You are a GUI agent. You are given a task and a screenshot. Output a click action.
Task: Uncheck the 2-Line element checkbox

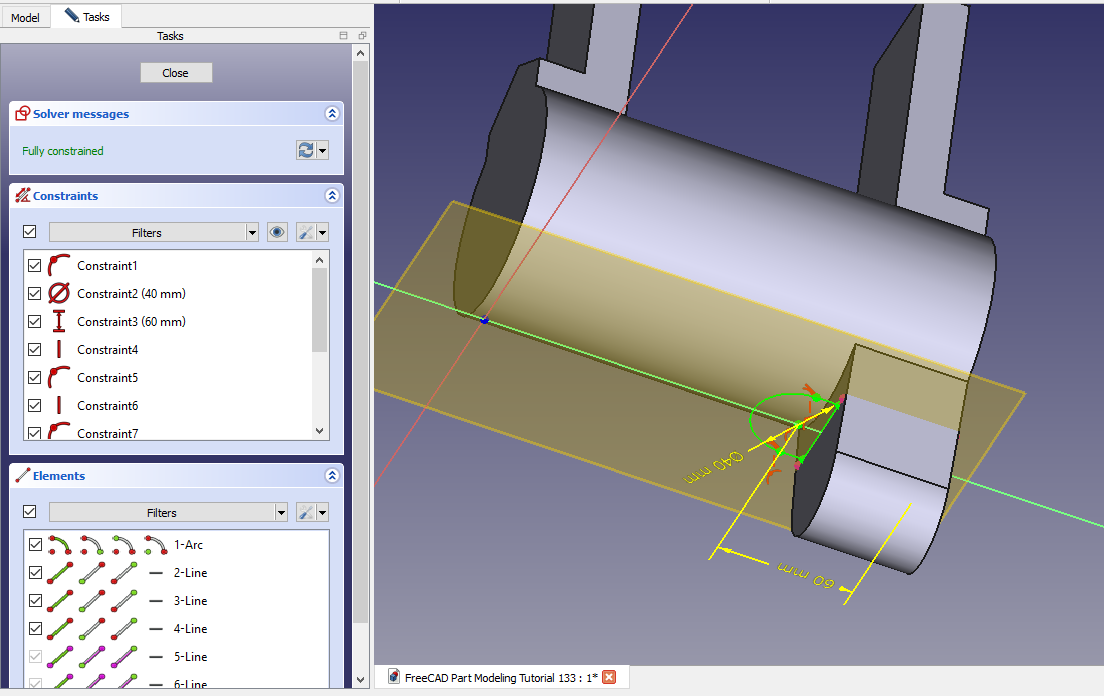(36, 573)
